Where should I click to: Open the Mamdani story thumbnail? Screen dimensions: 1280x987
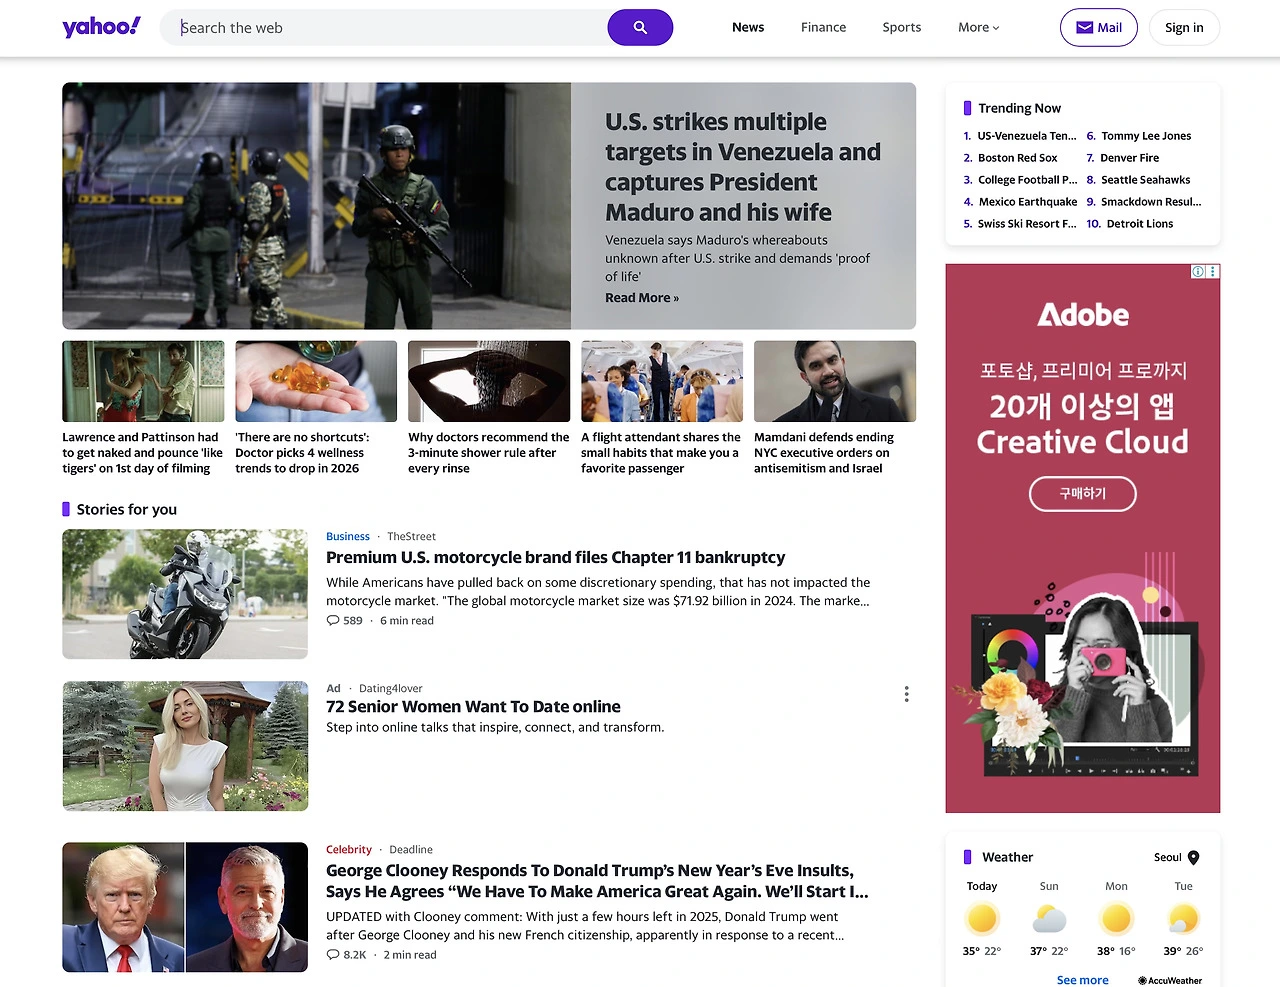(835, 381)
